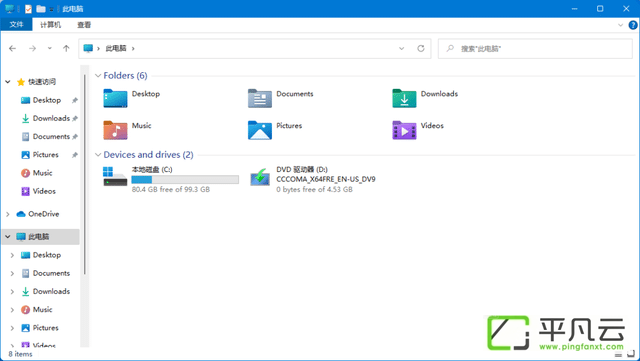Open the Videos folder icon in main pane
This screenshot has width=640, height=361.
(404, 130)
